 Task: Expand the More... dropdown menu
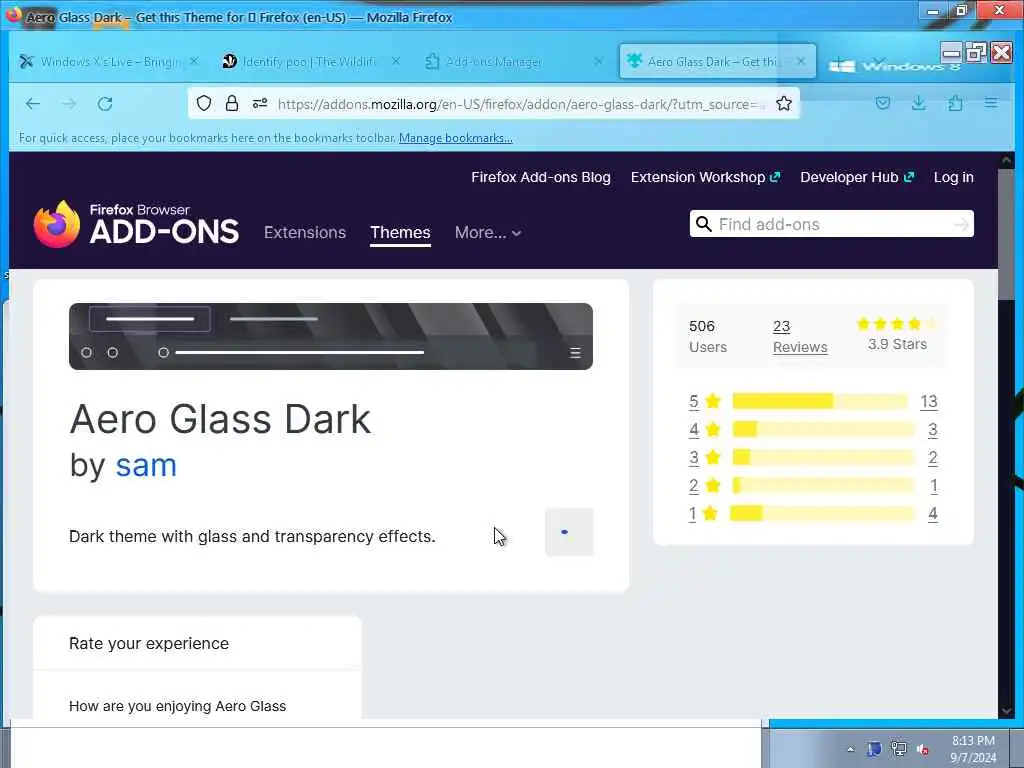click(488, 232)
